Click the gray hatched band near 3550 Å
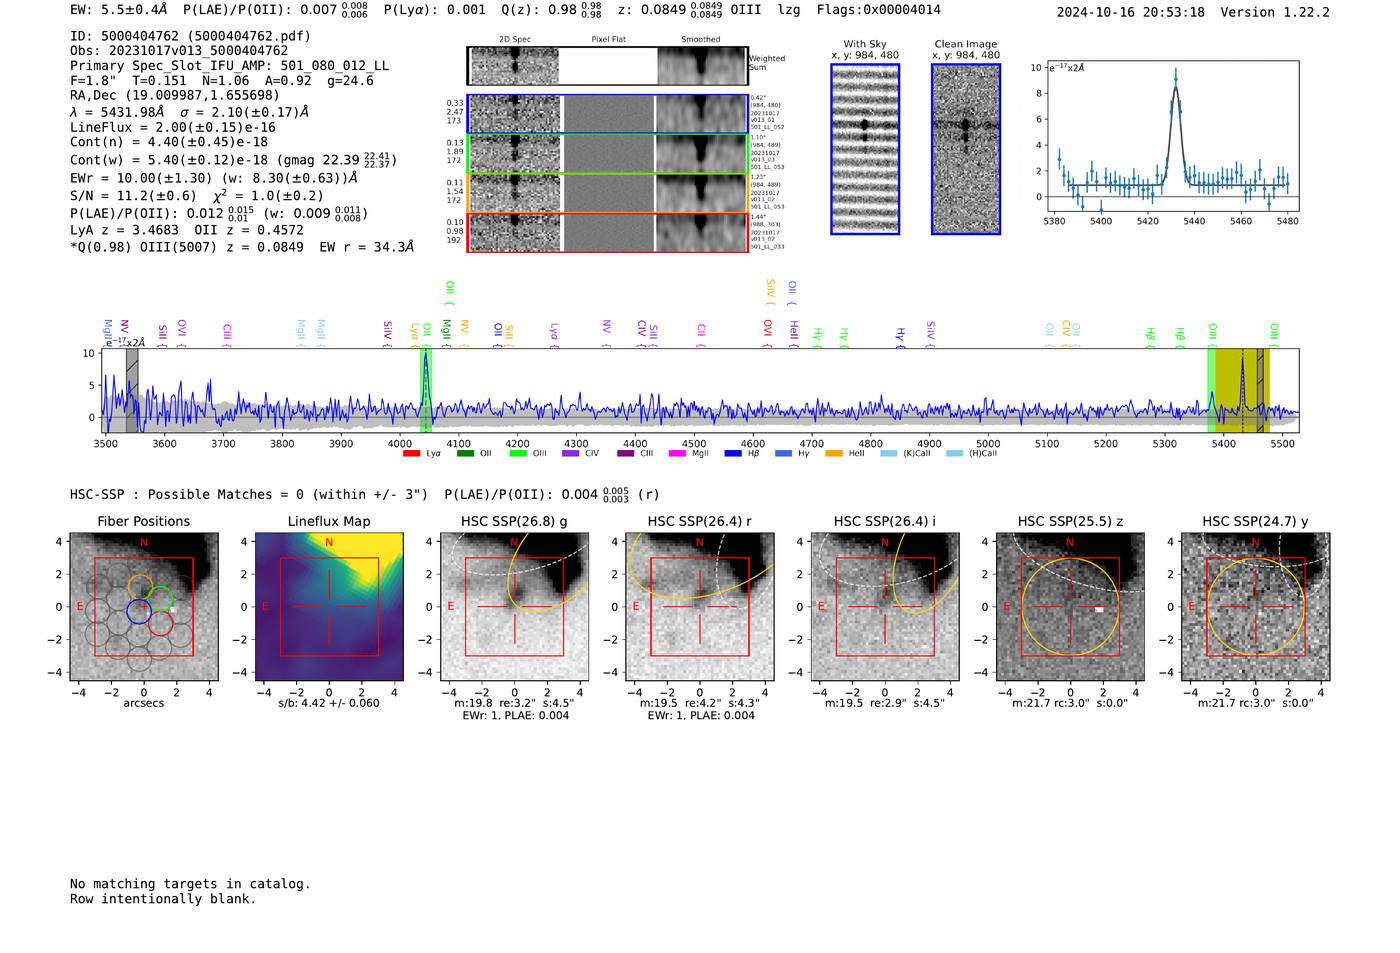 (x=132, y=390)
